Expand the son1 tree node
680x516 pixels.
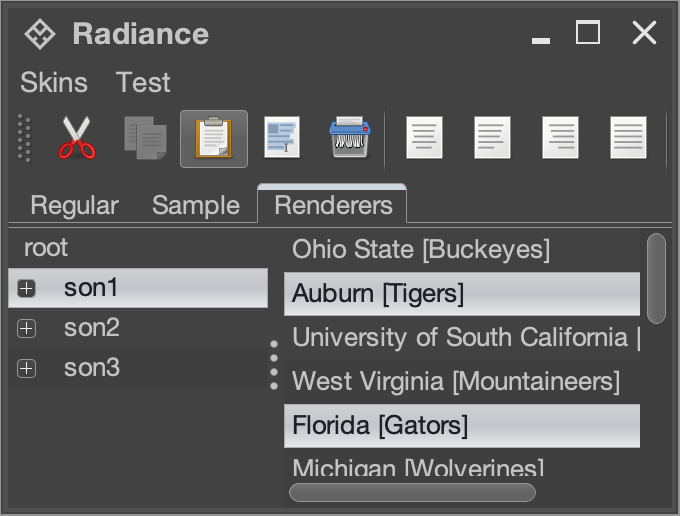[26, 288]
